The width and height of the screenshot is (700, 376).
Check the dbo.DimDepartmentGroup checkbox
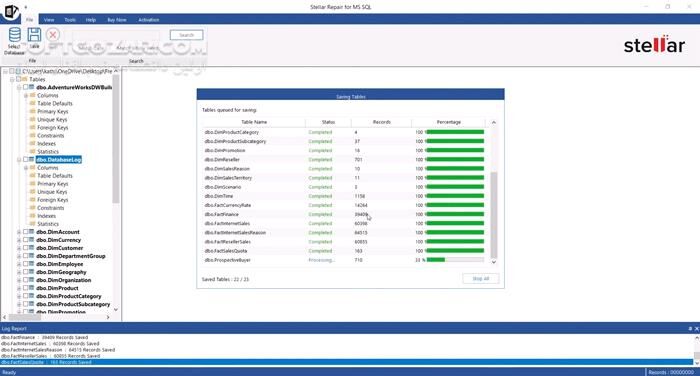tap(25, 256)
